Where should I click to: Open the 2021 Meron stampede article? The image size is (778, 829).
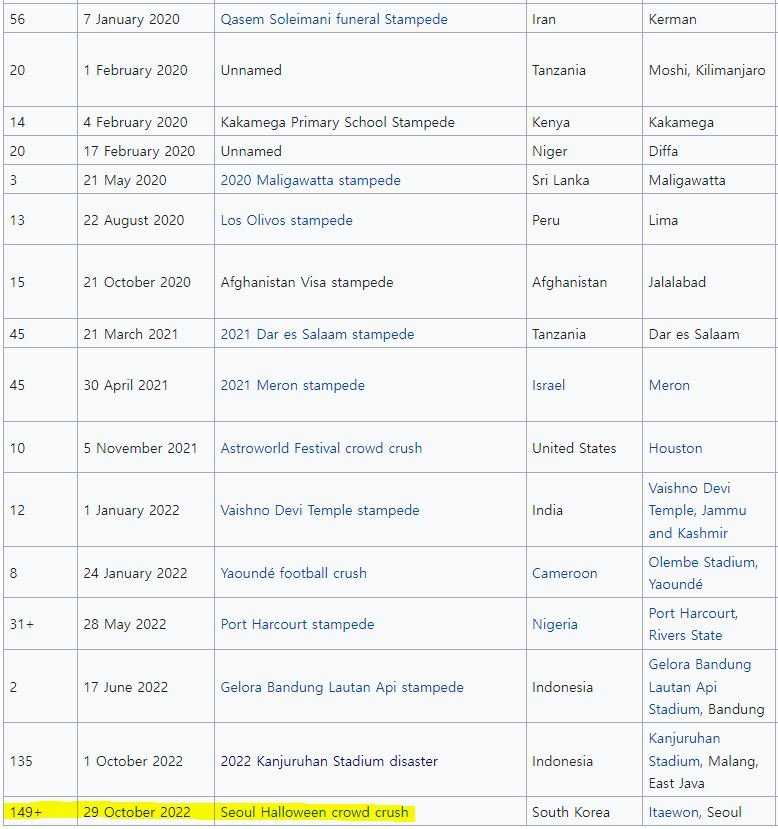coord(292,385)
